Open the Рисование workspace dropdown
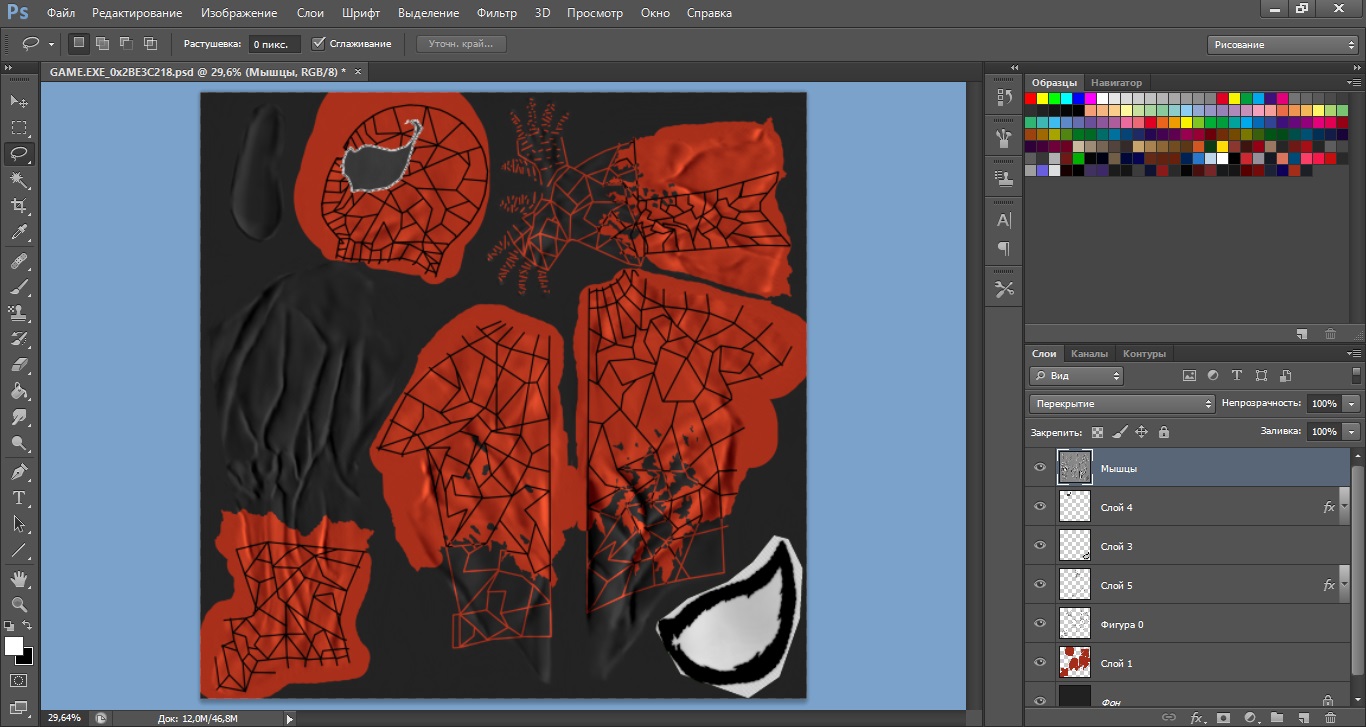This screenshot has height=727, width=1366. 1283,45
